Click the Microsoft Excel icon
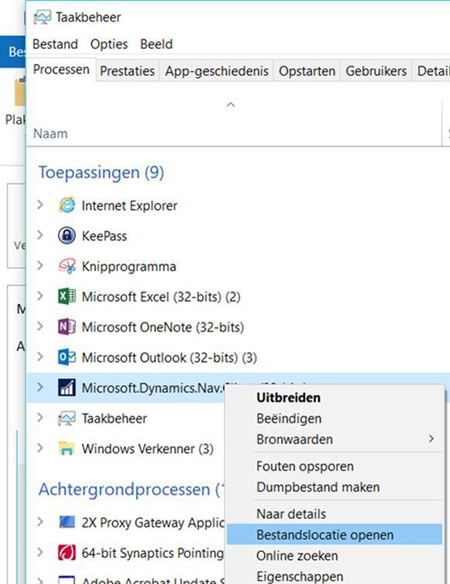Viewport: 450px width, 584px height. (67, 296)
